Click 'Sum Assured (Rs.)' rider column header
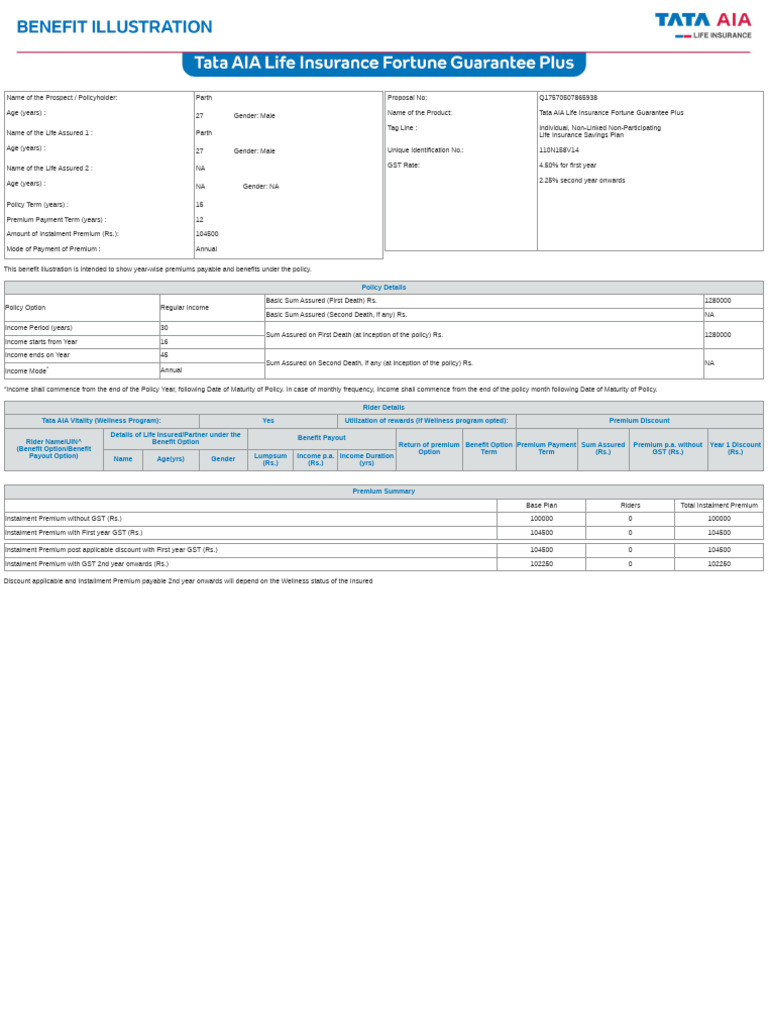Screen dimensions: 768x1024 point(603,448)
